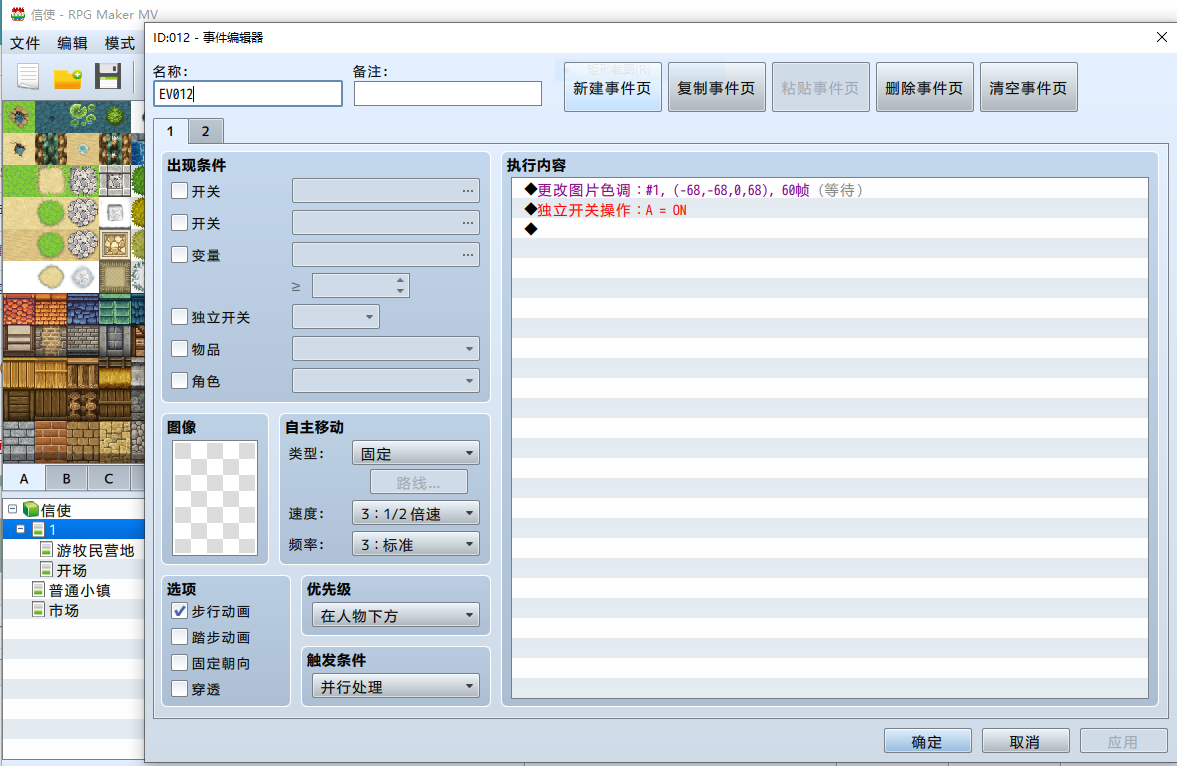The image size is (1177, 766).
Task: Select tileset tab A
Action: (x=24, y=478)
